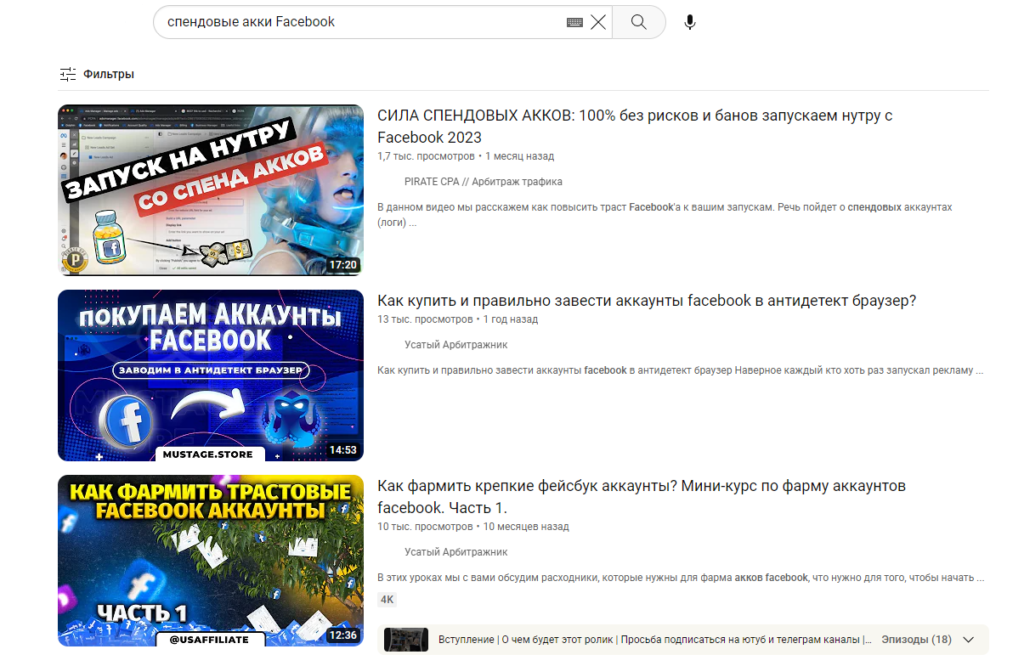
Task: Click the filter sliders icon next to Фильтры
Action: tap(67, 74)
